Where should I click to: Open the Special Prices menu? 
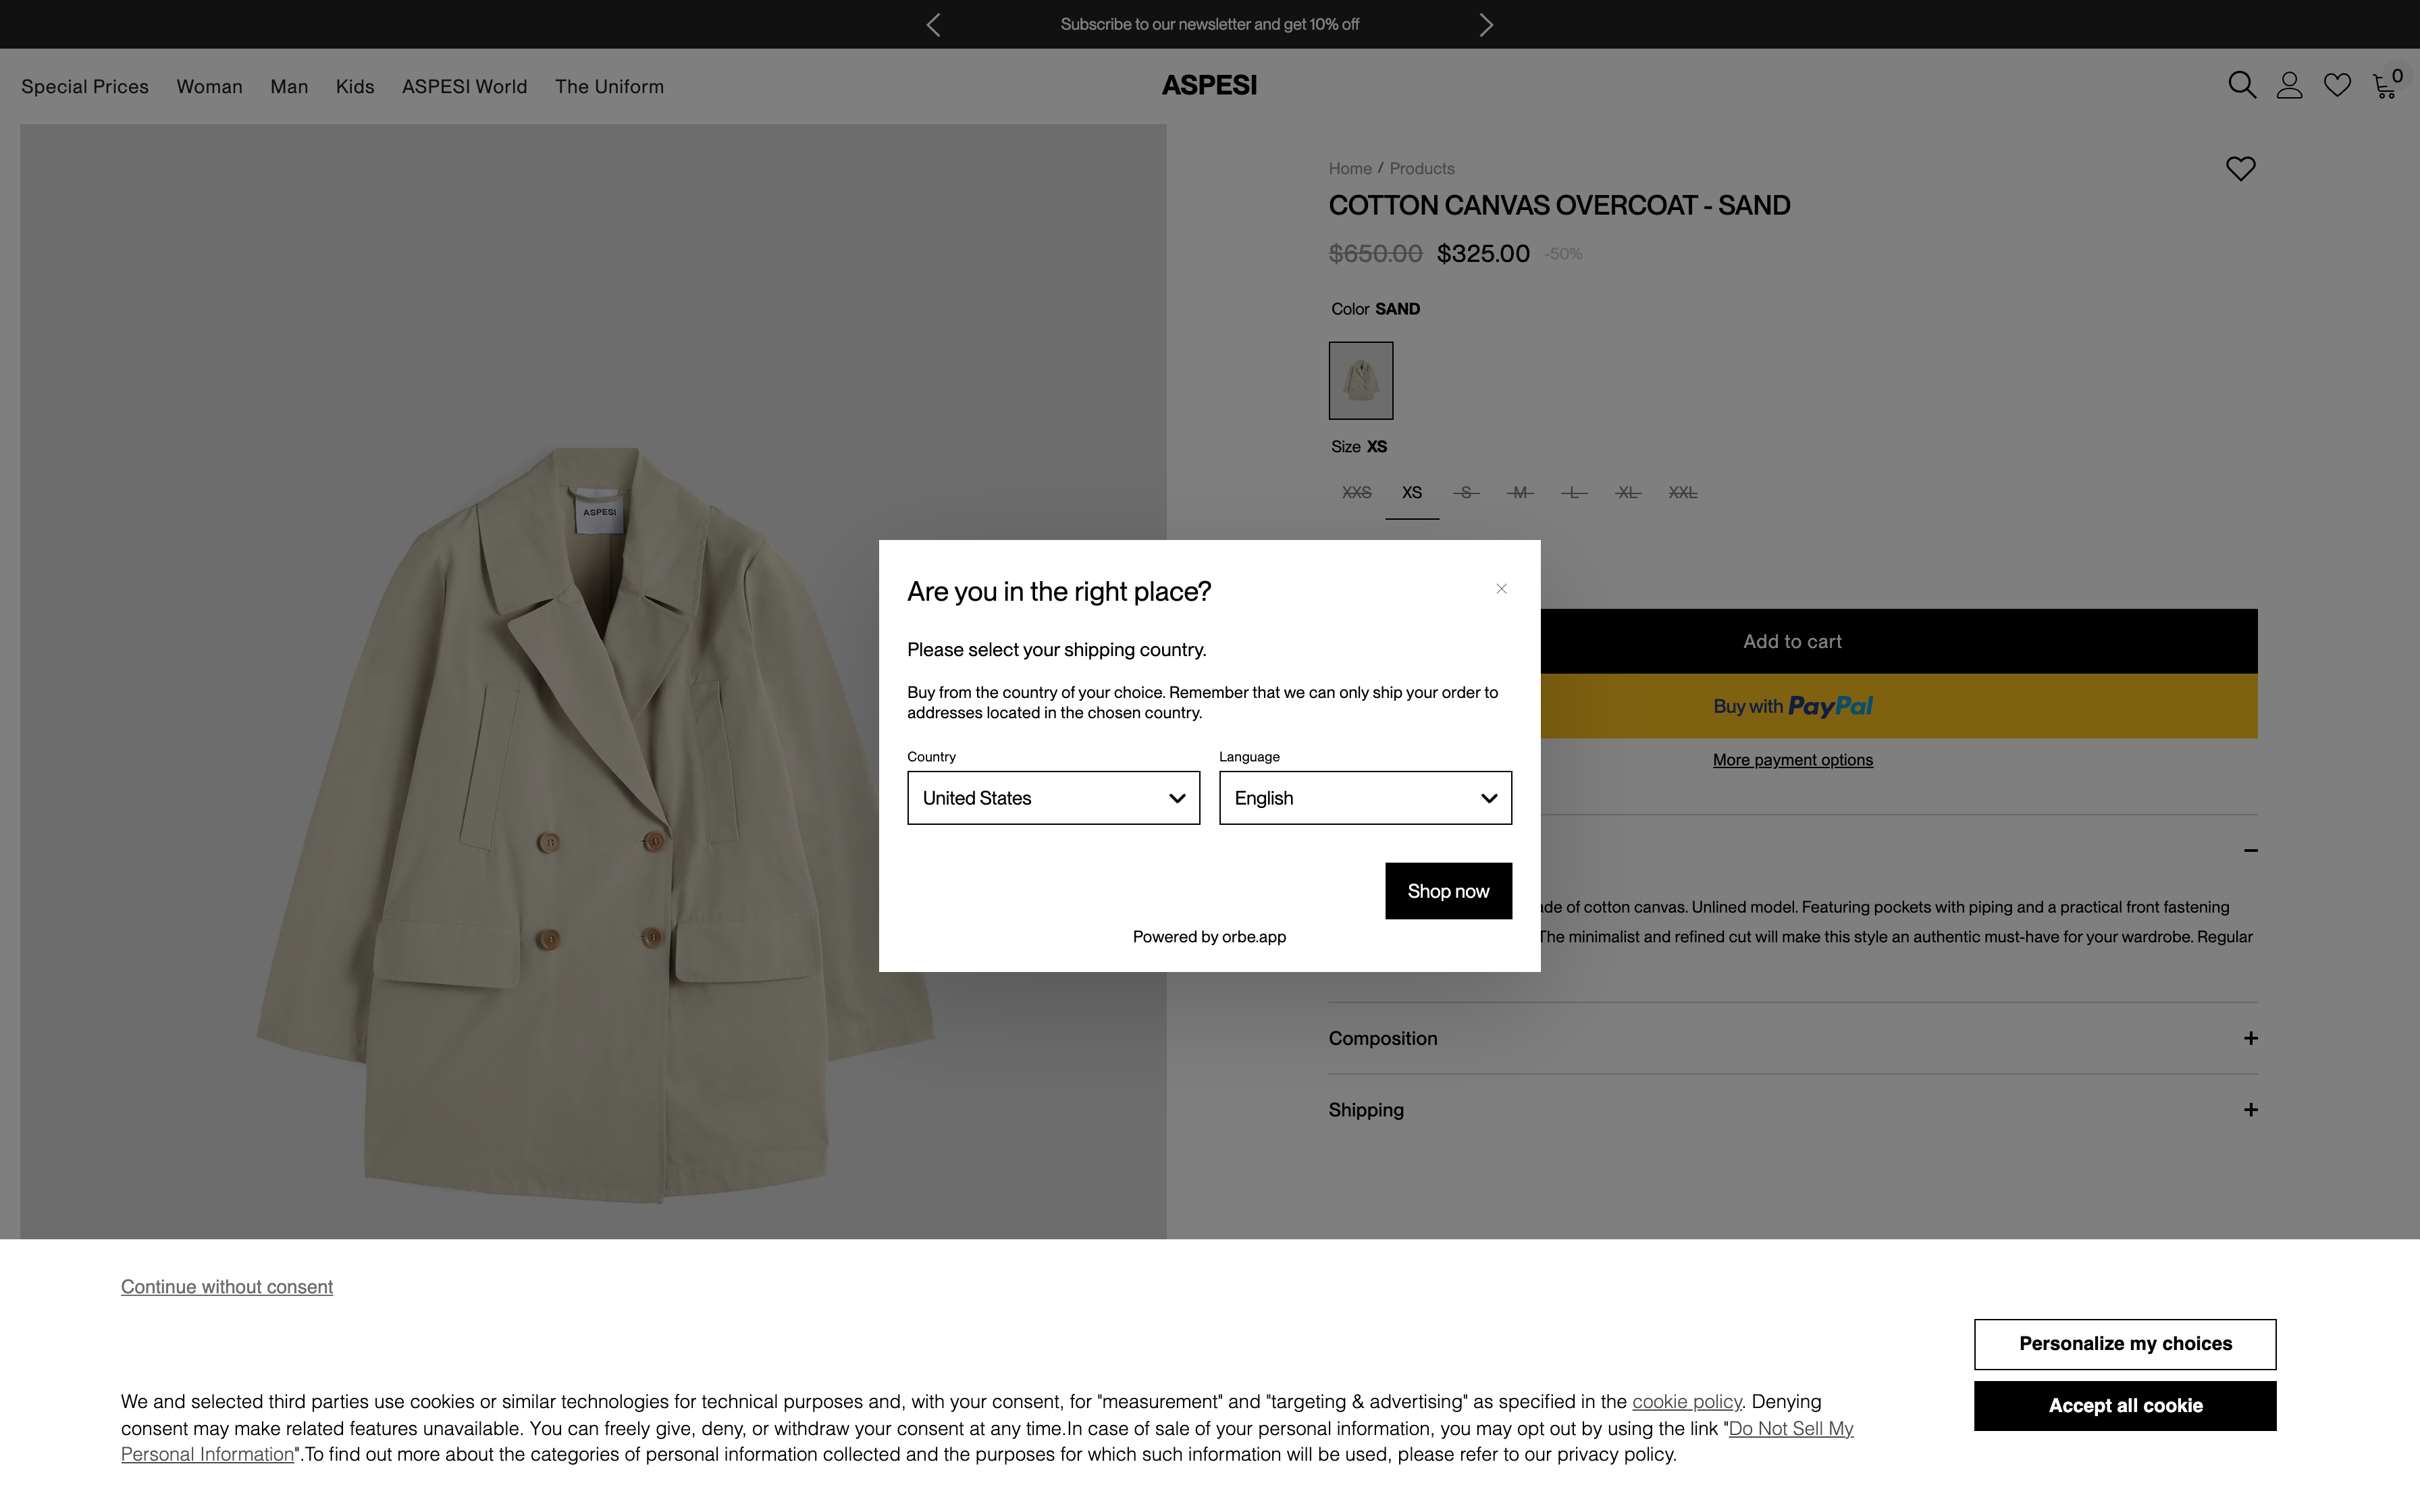tap(85, 87)
